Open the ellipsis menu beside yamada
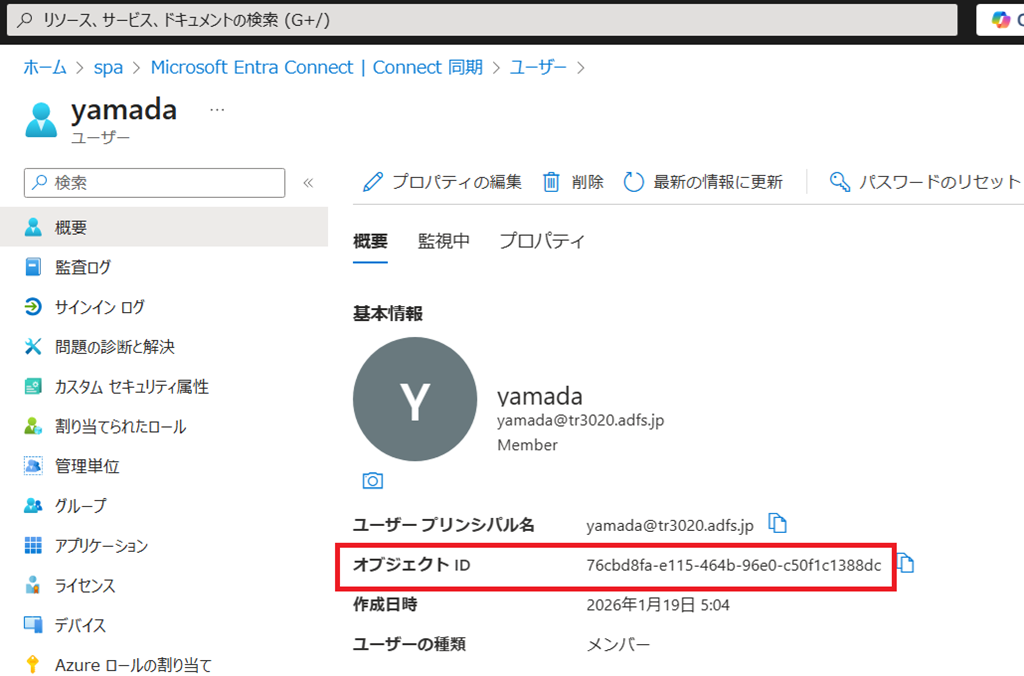Screen dimensions: 1024x676 point(217,109)
